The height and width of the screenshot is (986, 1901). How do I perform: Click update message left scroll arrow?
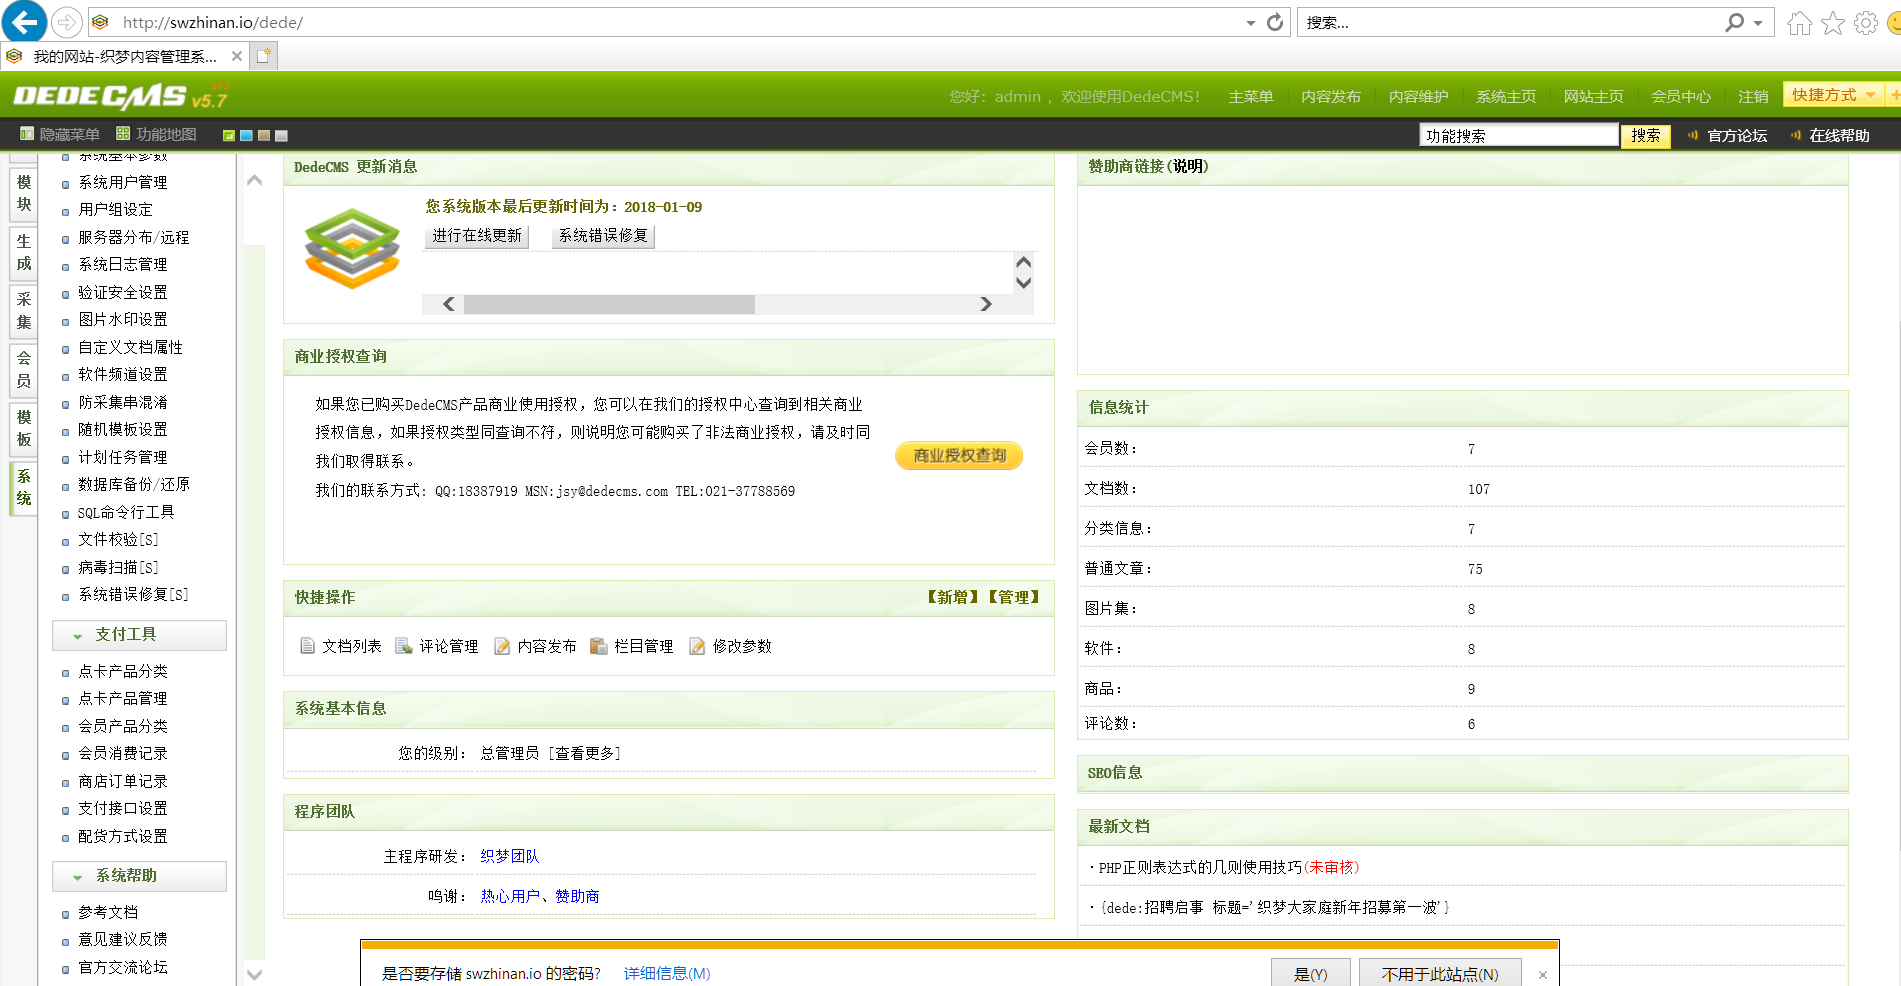(x=449, y=304)
